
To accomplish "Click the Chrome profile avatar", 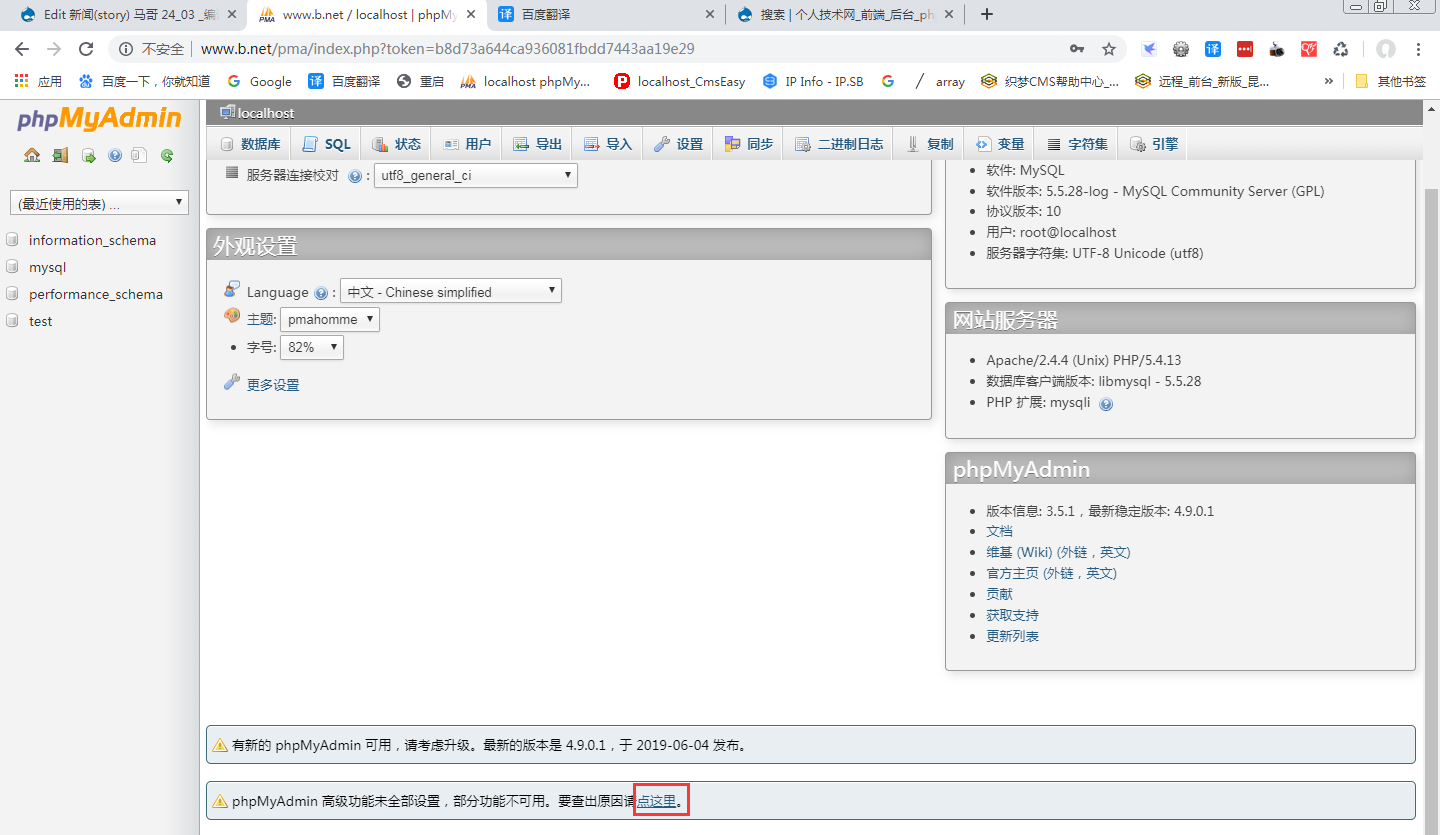I will (x=1385, y=49).
